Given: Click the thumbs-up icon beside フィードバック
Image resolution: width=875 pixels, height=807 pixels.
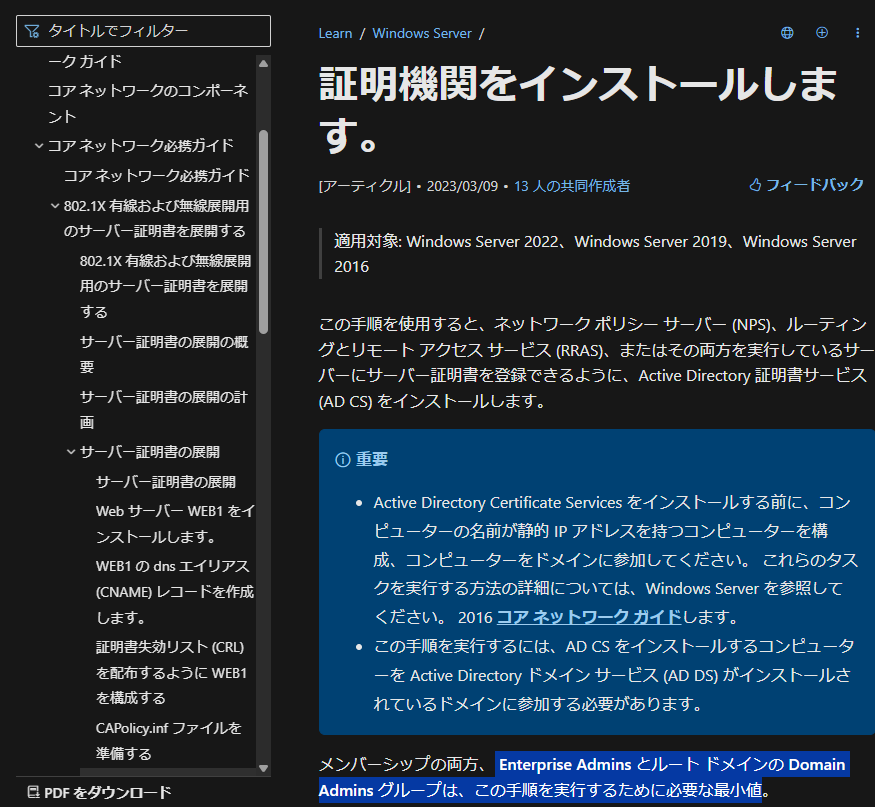Looking at the screenshot, I should (x=755, y=185).
